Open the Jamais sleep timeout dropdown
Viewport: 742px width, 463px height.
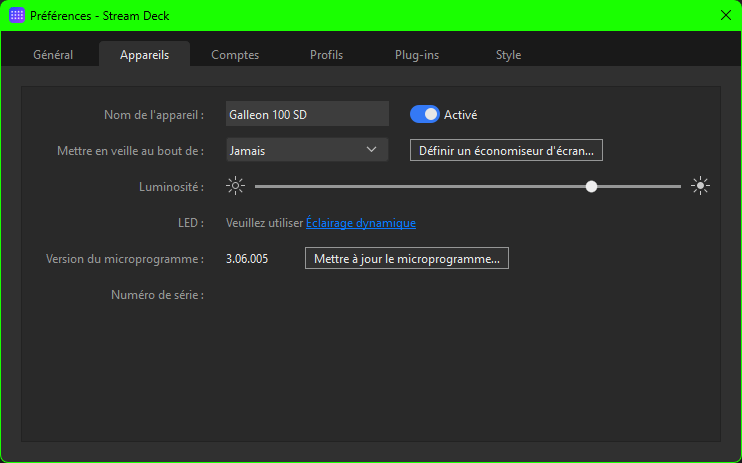point(307,150)
